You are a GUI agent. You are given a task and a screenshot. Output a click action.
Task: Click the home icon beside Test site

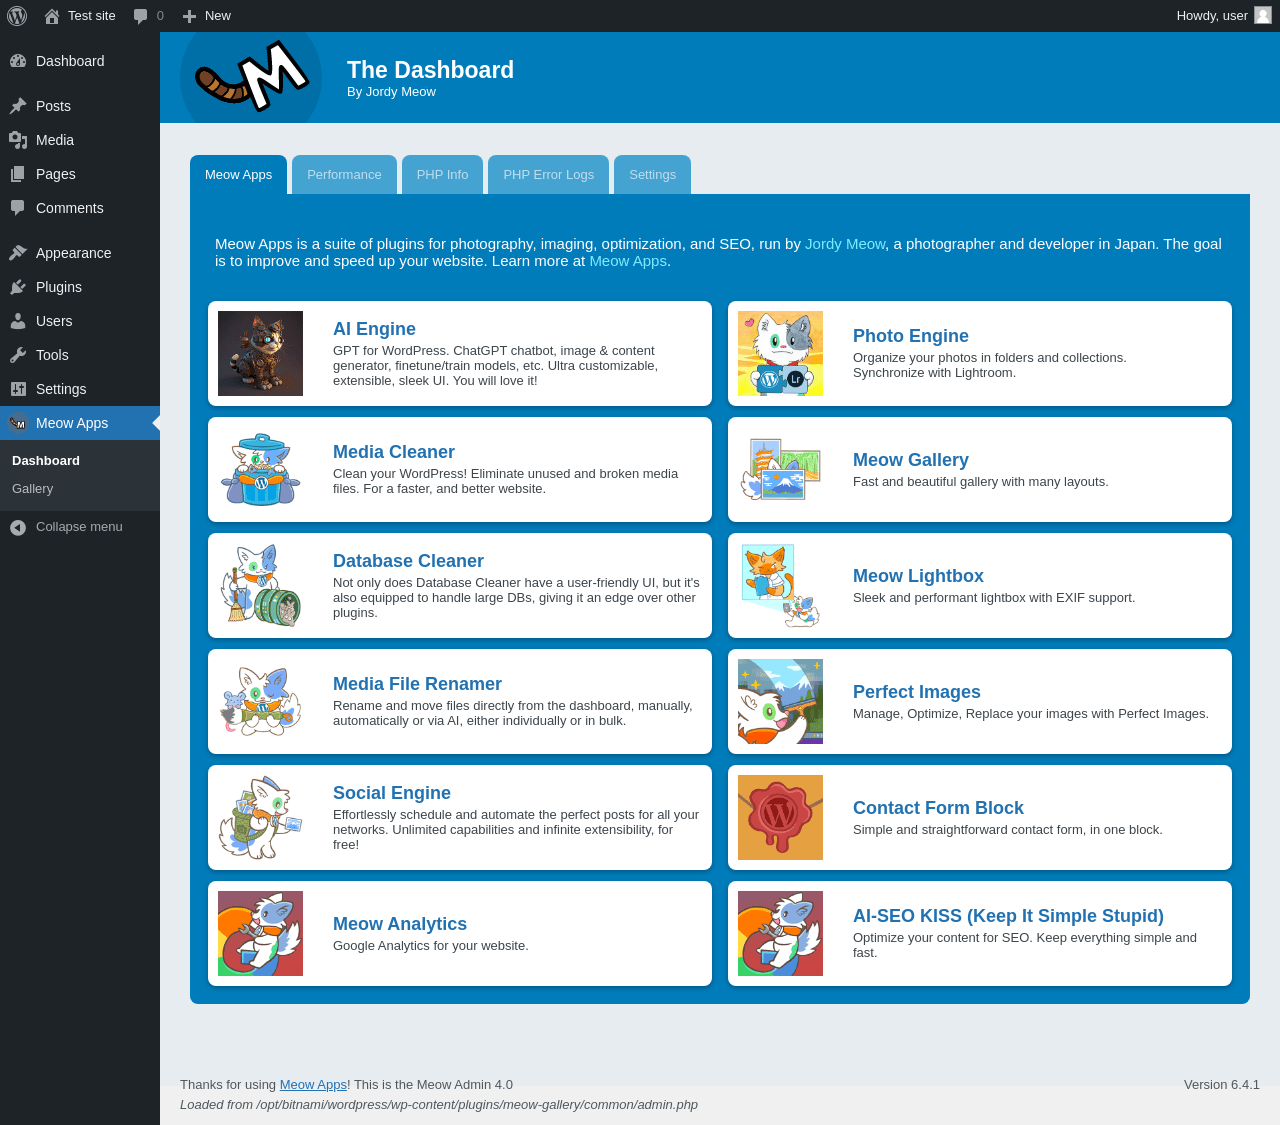click(52, 16)
